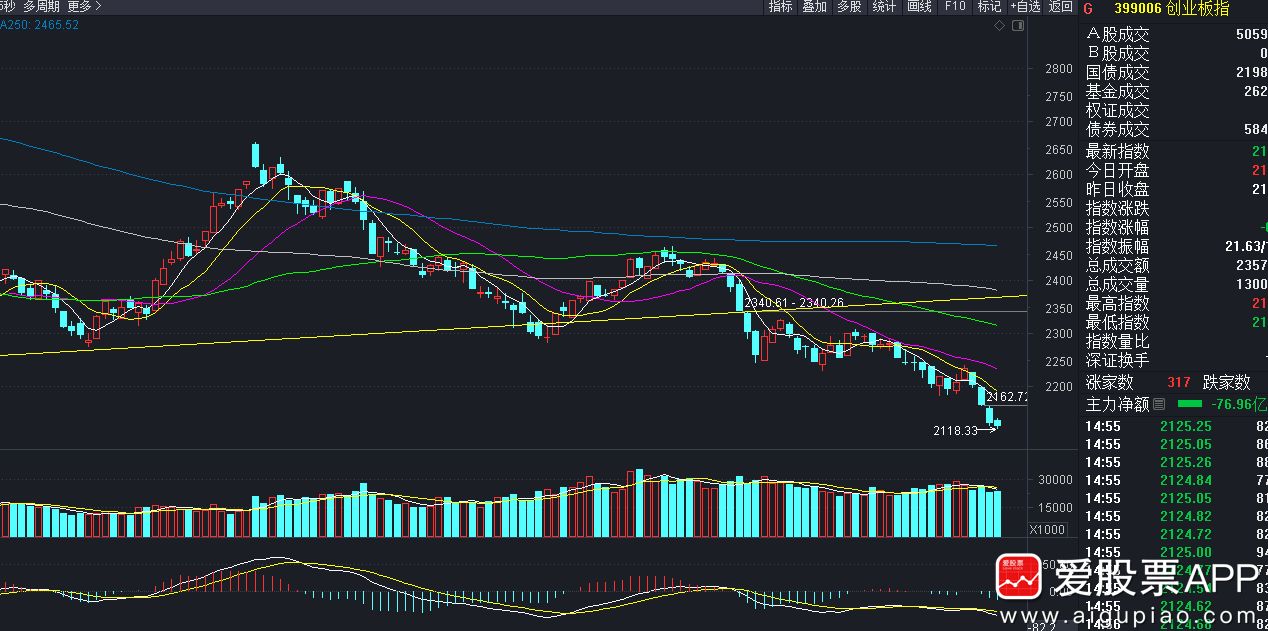Expand the 更多 more periods dropdown

click(83, 7)
